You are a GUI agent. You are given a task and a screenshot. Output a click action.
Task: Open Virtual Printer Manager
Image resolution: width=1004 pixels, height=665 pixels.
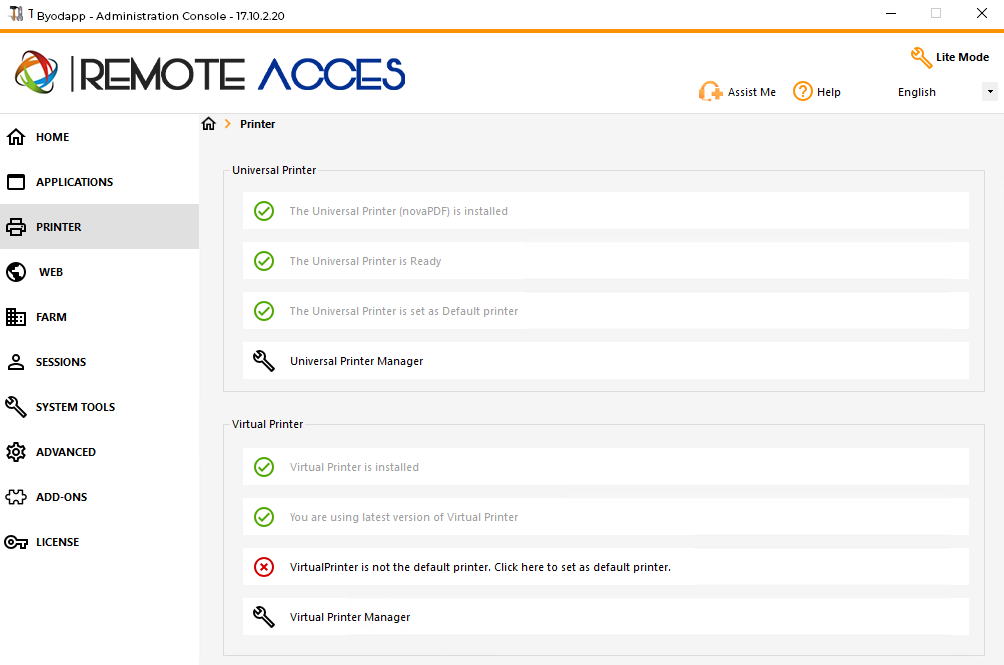[350, 617]
